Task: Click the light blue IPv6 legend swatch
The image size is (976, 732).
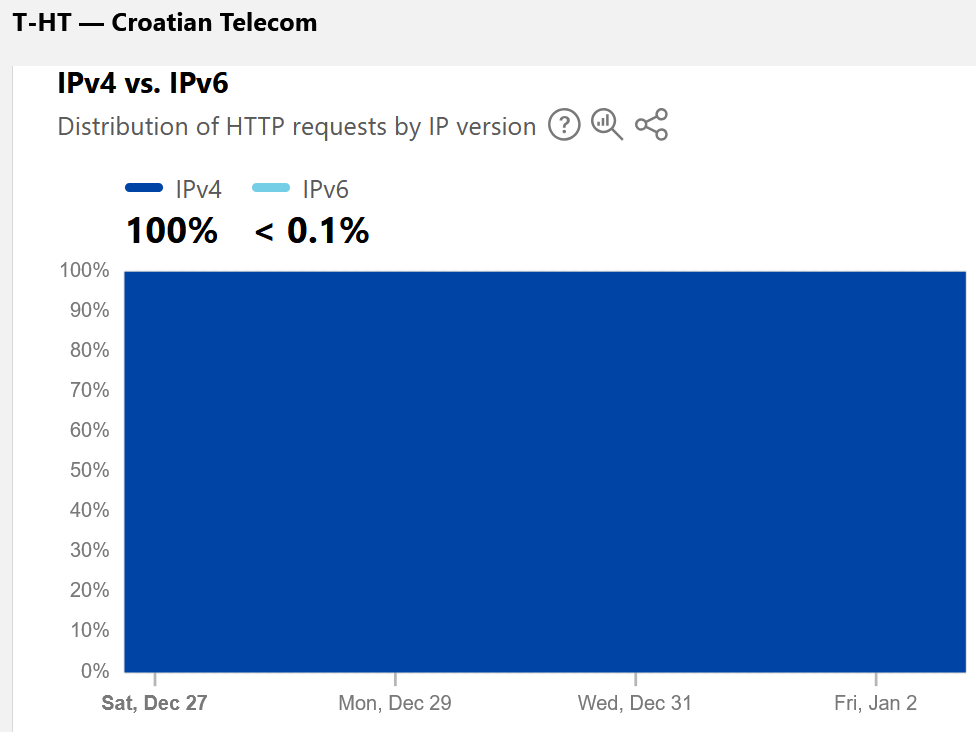Action: pos(271,188)
